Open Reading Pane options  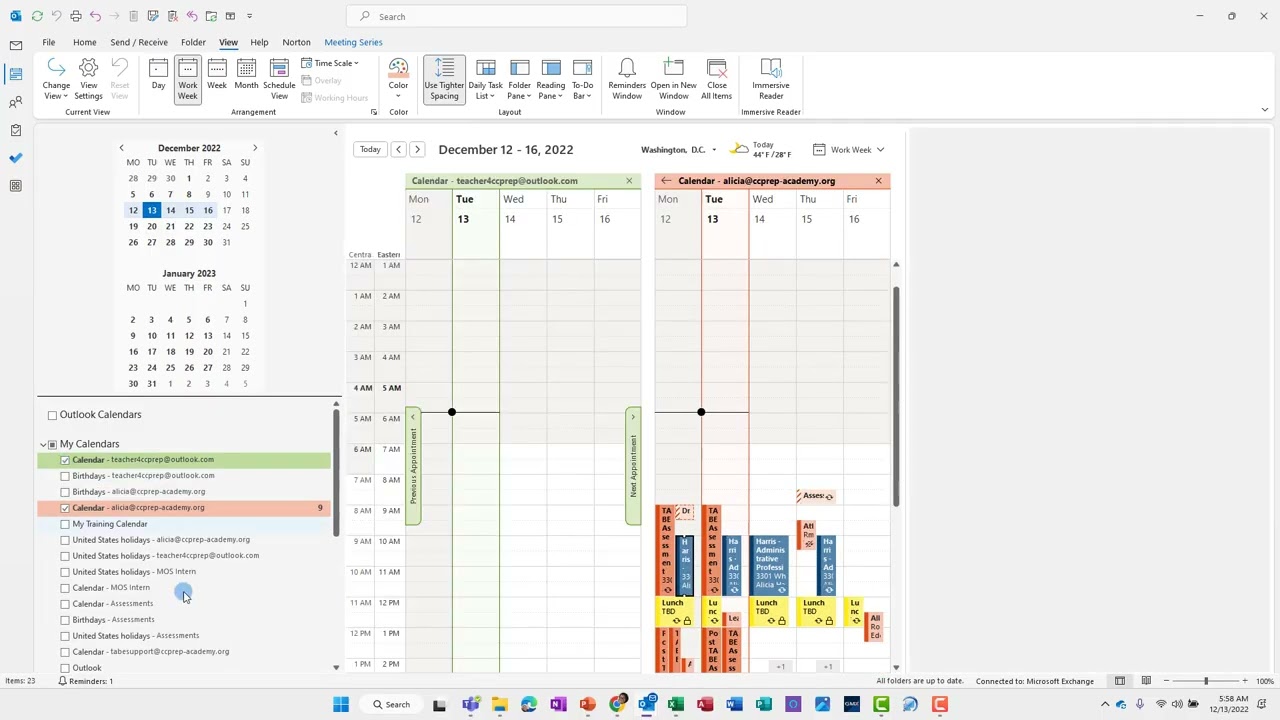(x=550, y=79)
